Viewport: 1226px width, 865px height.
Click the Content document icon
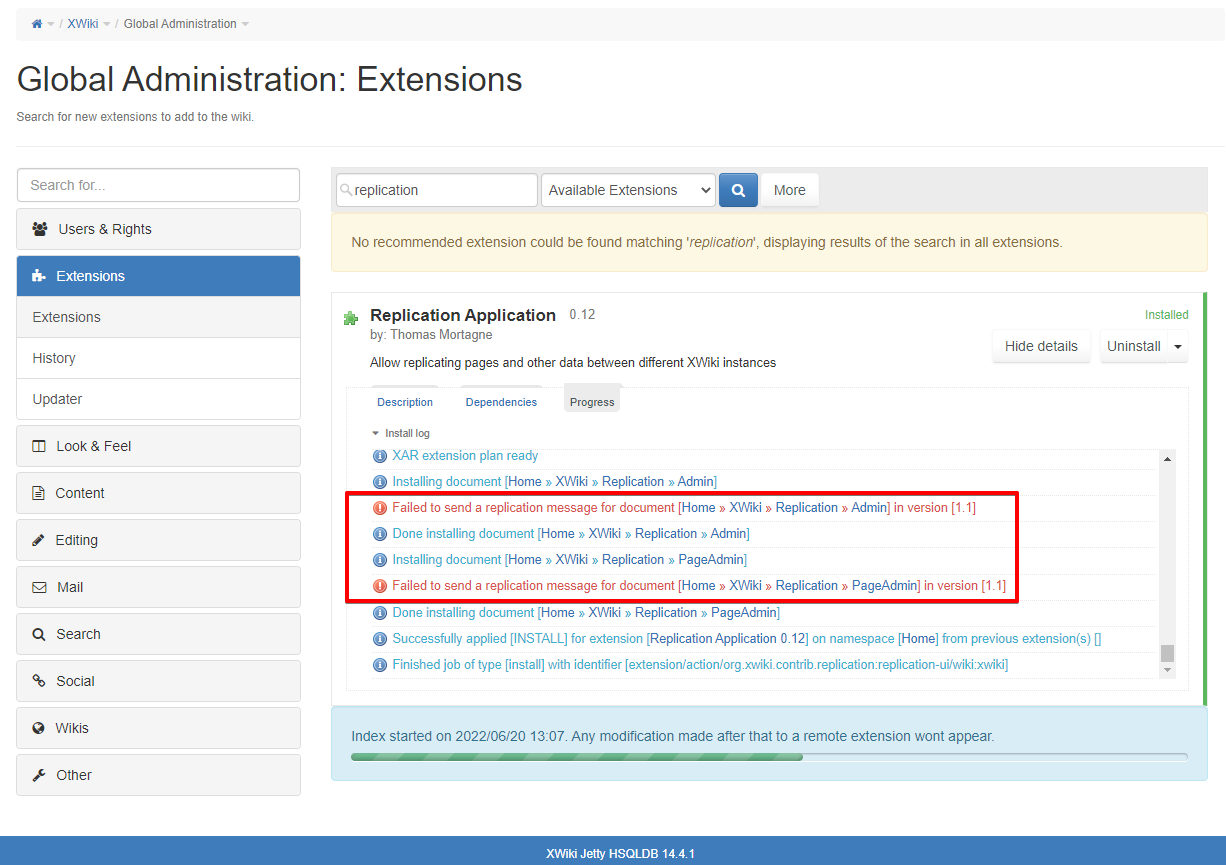[39, 493]
